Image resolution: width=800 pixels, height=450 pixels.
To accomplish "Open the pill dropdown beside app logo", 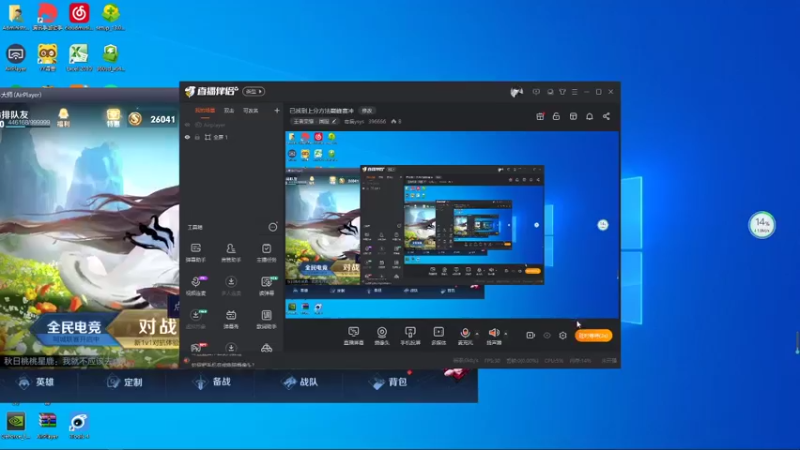I will point(254,91).
